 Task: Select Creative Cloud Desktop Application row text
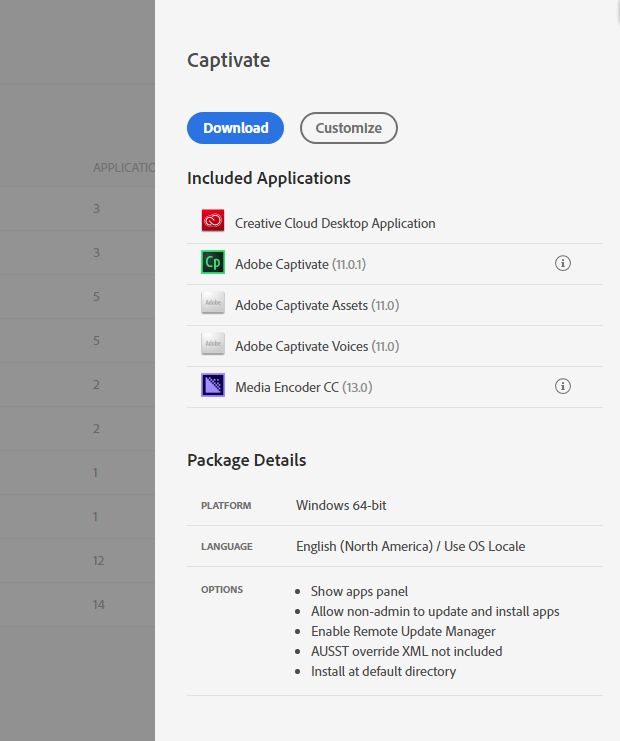coord(335,223)
